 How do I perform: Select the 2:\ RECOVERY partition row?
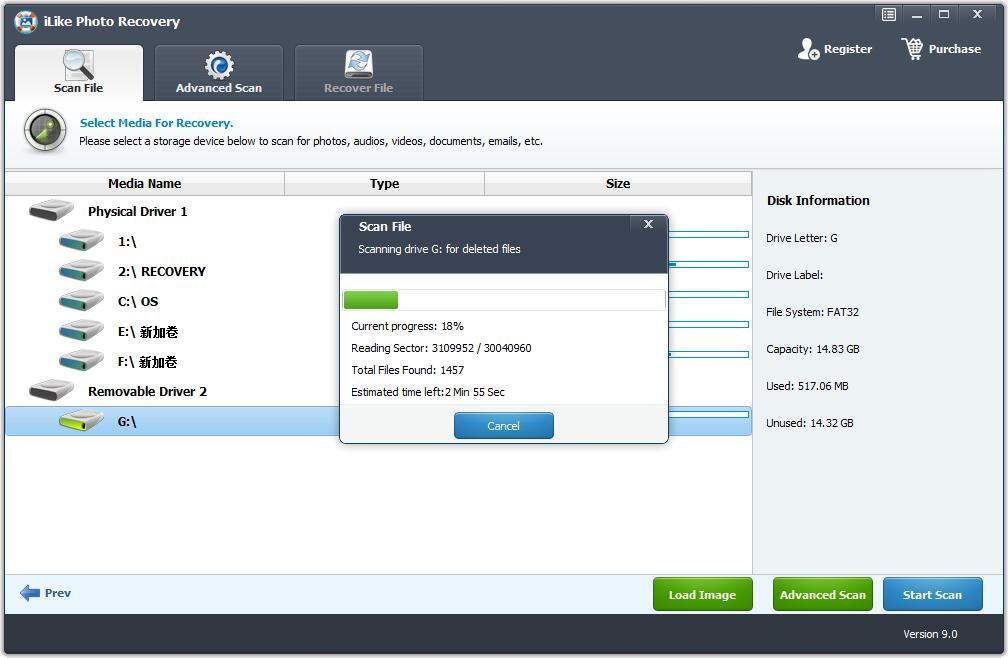pyautogui.click(x=161, y=271)
